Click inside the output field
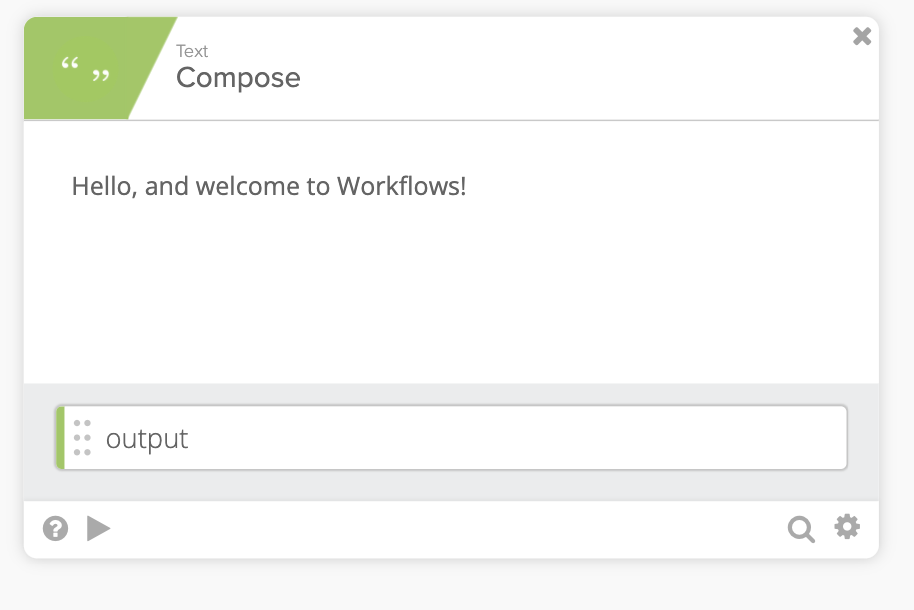This screenshot has height=610, width=914. (500, 438)
